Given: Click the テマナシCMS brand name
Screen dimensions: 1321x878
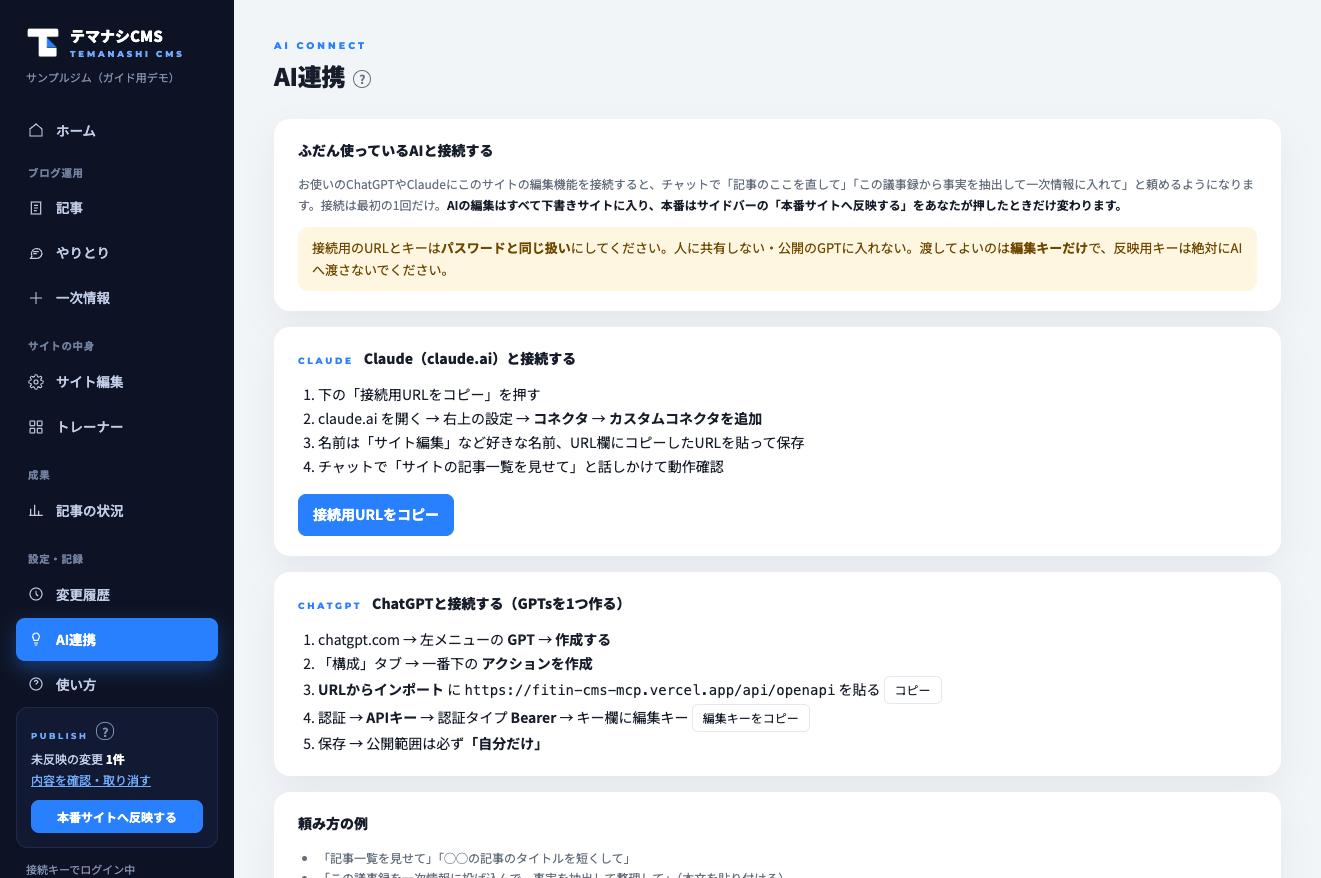Looking at the screenshot, I should click(x=116, y=36).
